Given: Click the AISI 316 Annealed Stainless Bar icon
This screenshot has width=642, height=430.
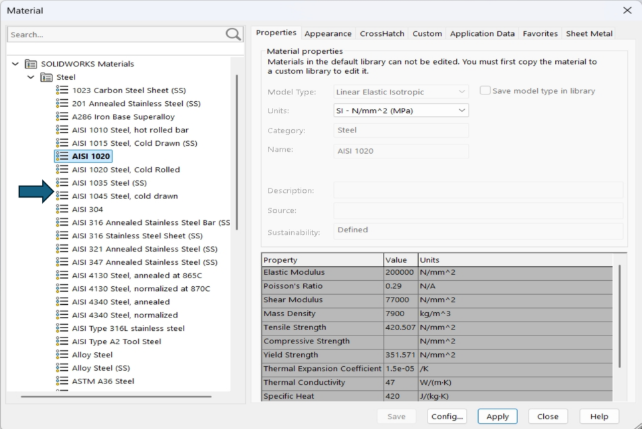Looking at the screenshot, I should 62,222.
